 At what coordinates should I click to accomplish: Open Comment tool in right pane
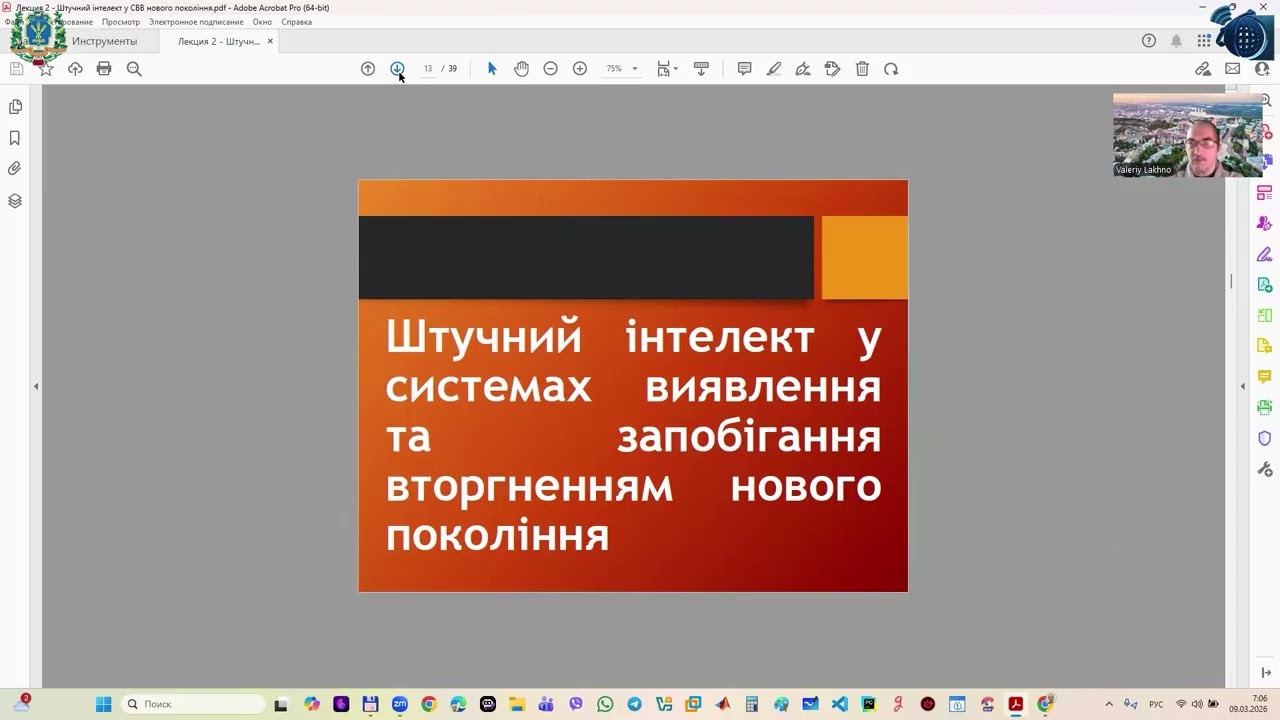point(1264,377)
